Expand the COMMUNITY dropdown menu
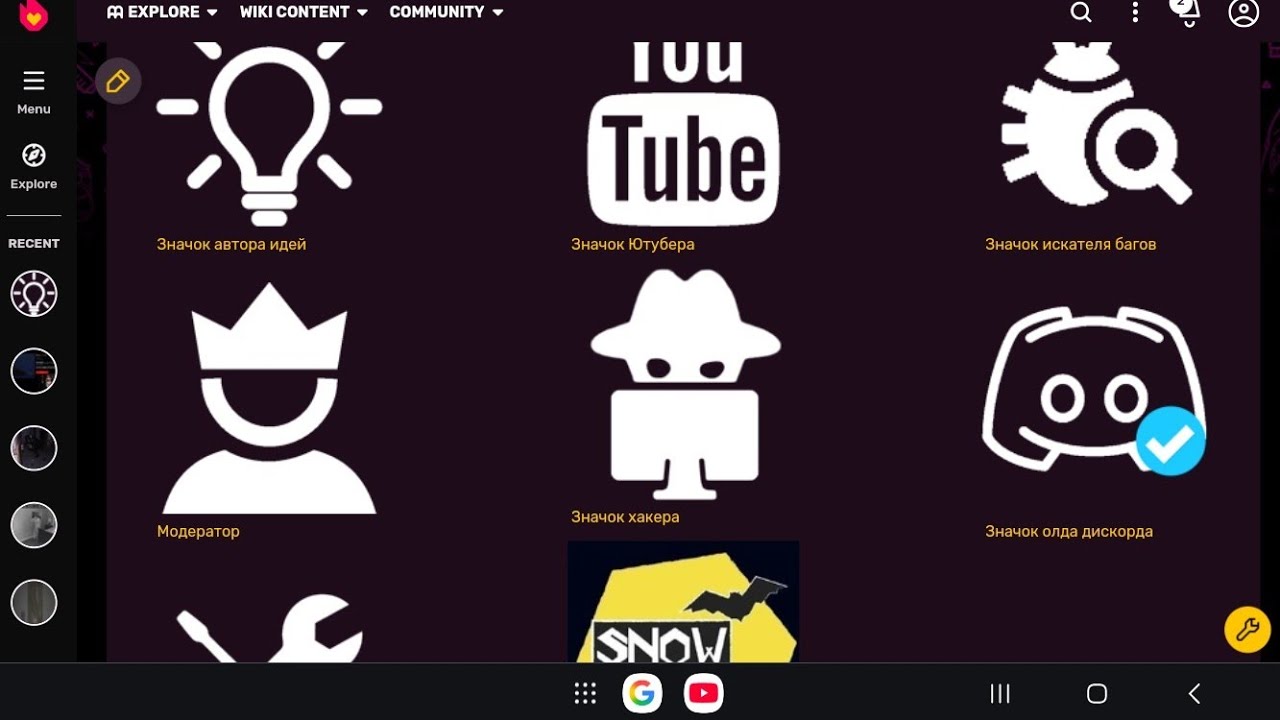The width and height of the screenshot is (1280, 720). coord(446,12)
